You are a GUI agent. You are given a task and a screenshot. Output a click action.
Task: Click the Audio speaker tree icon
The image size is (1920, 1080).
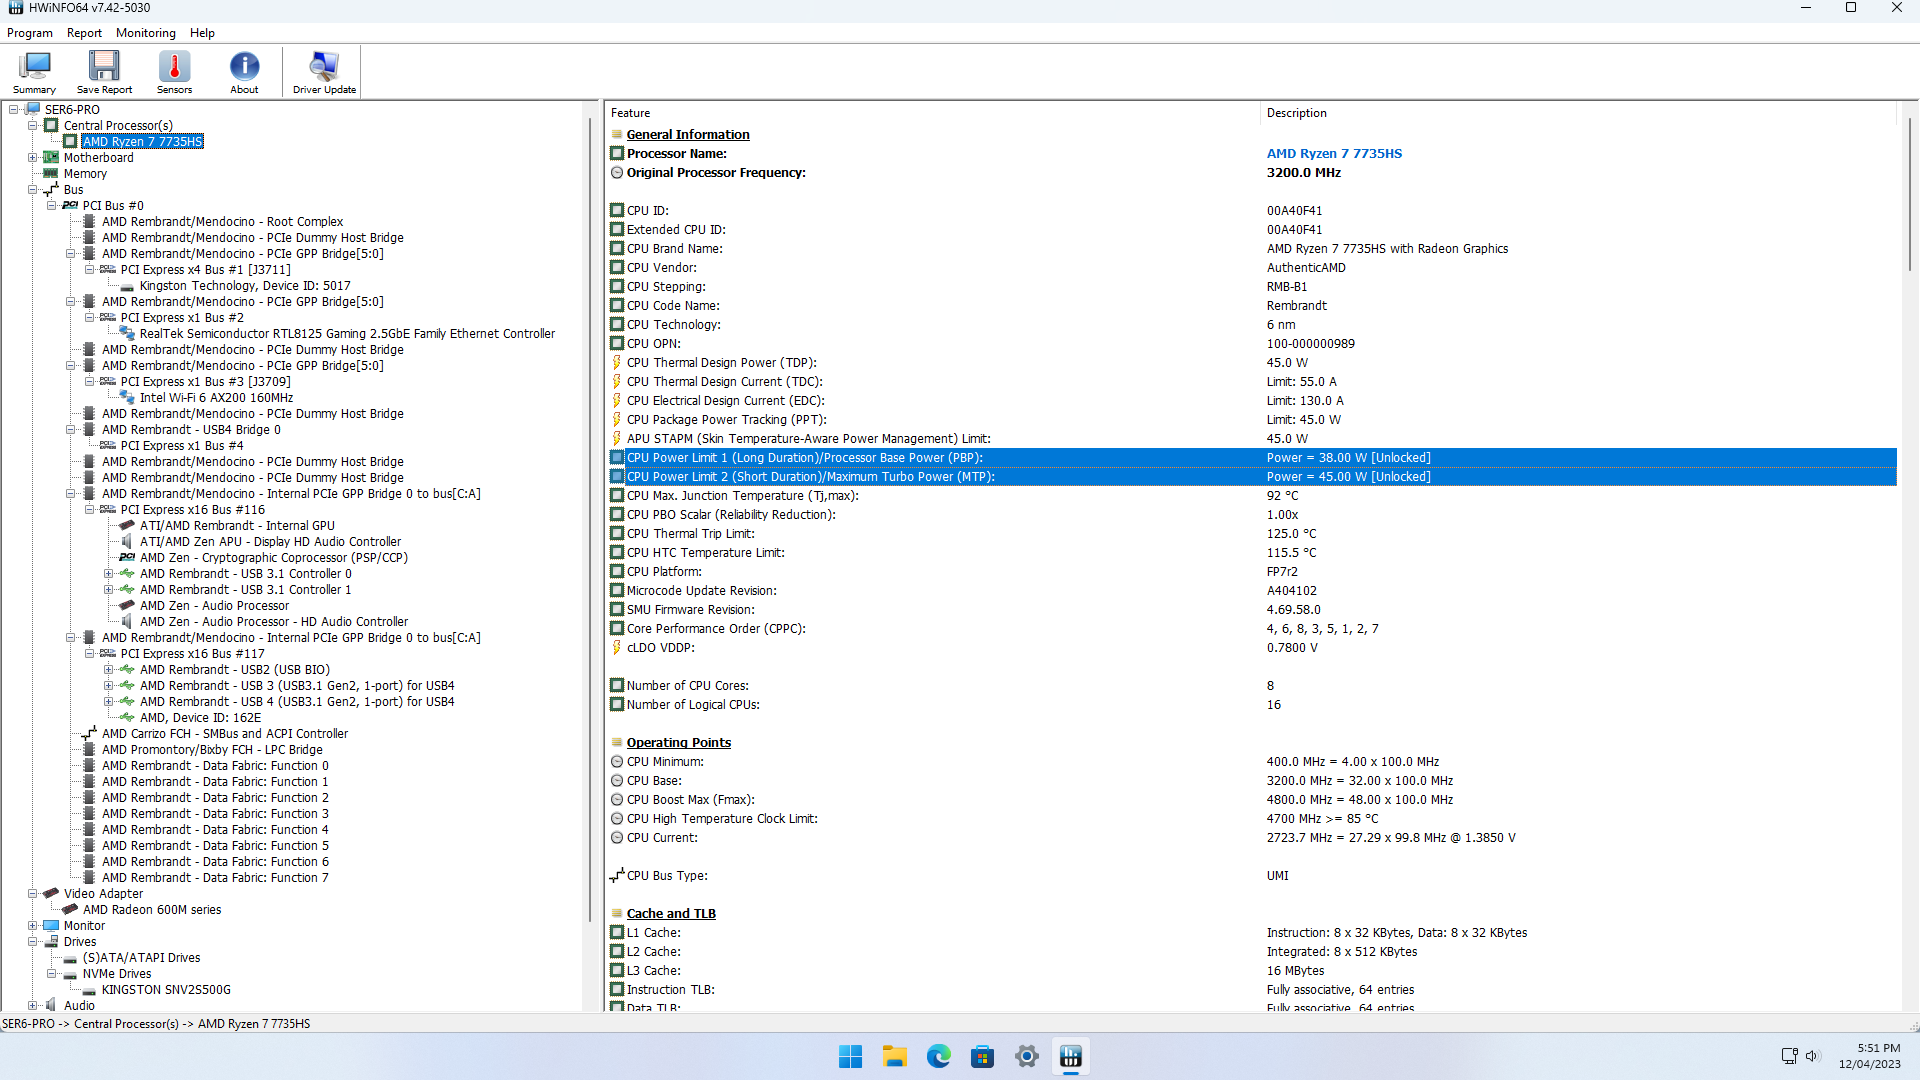point(51,1006)
